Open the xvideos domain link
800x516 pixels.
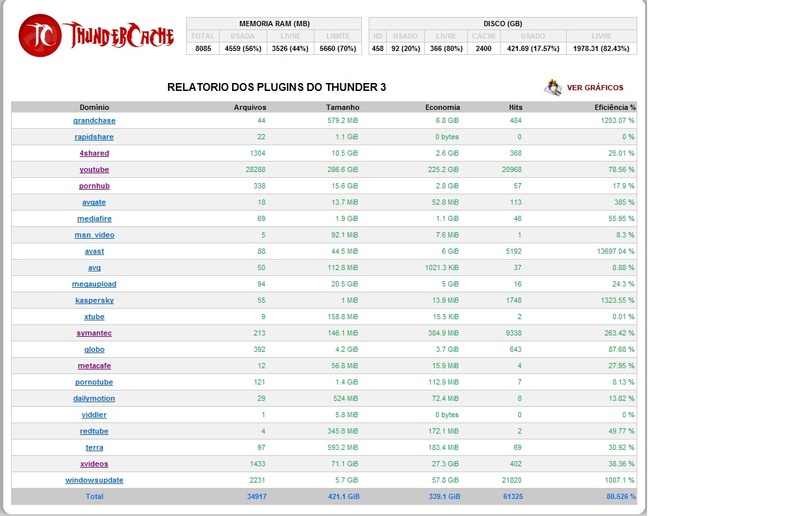coord(94,463)
